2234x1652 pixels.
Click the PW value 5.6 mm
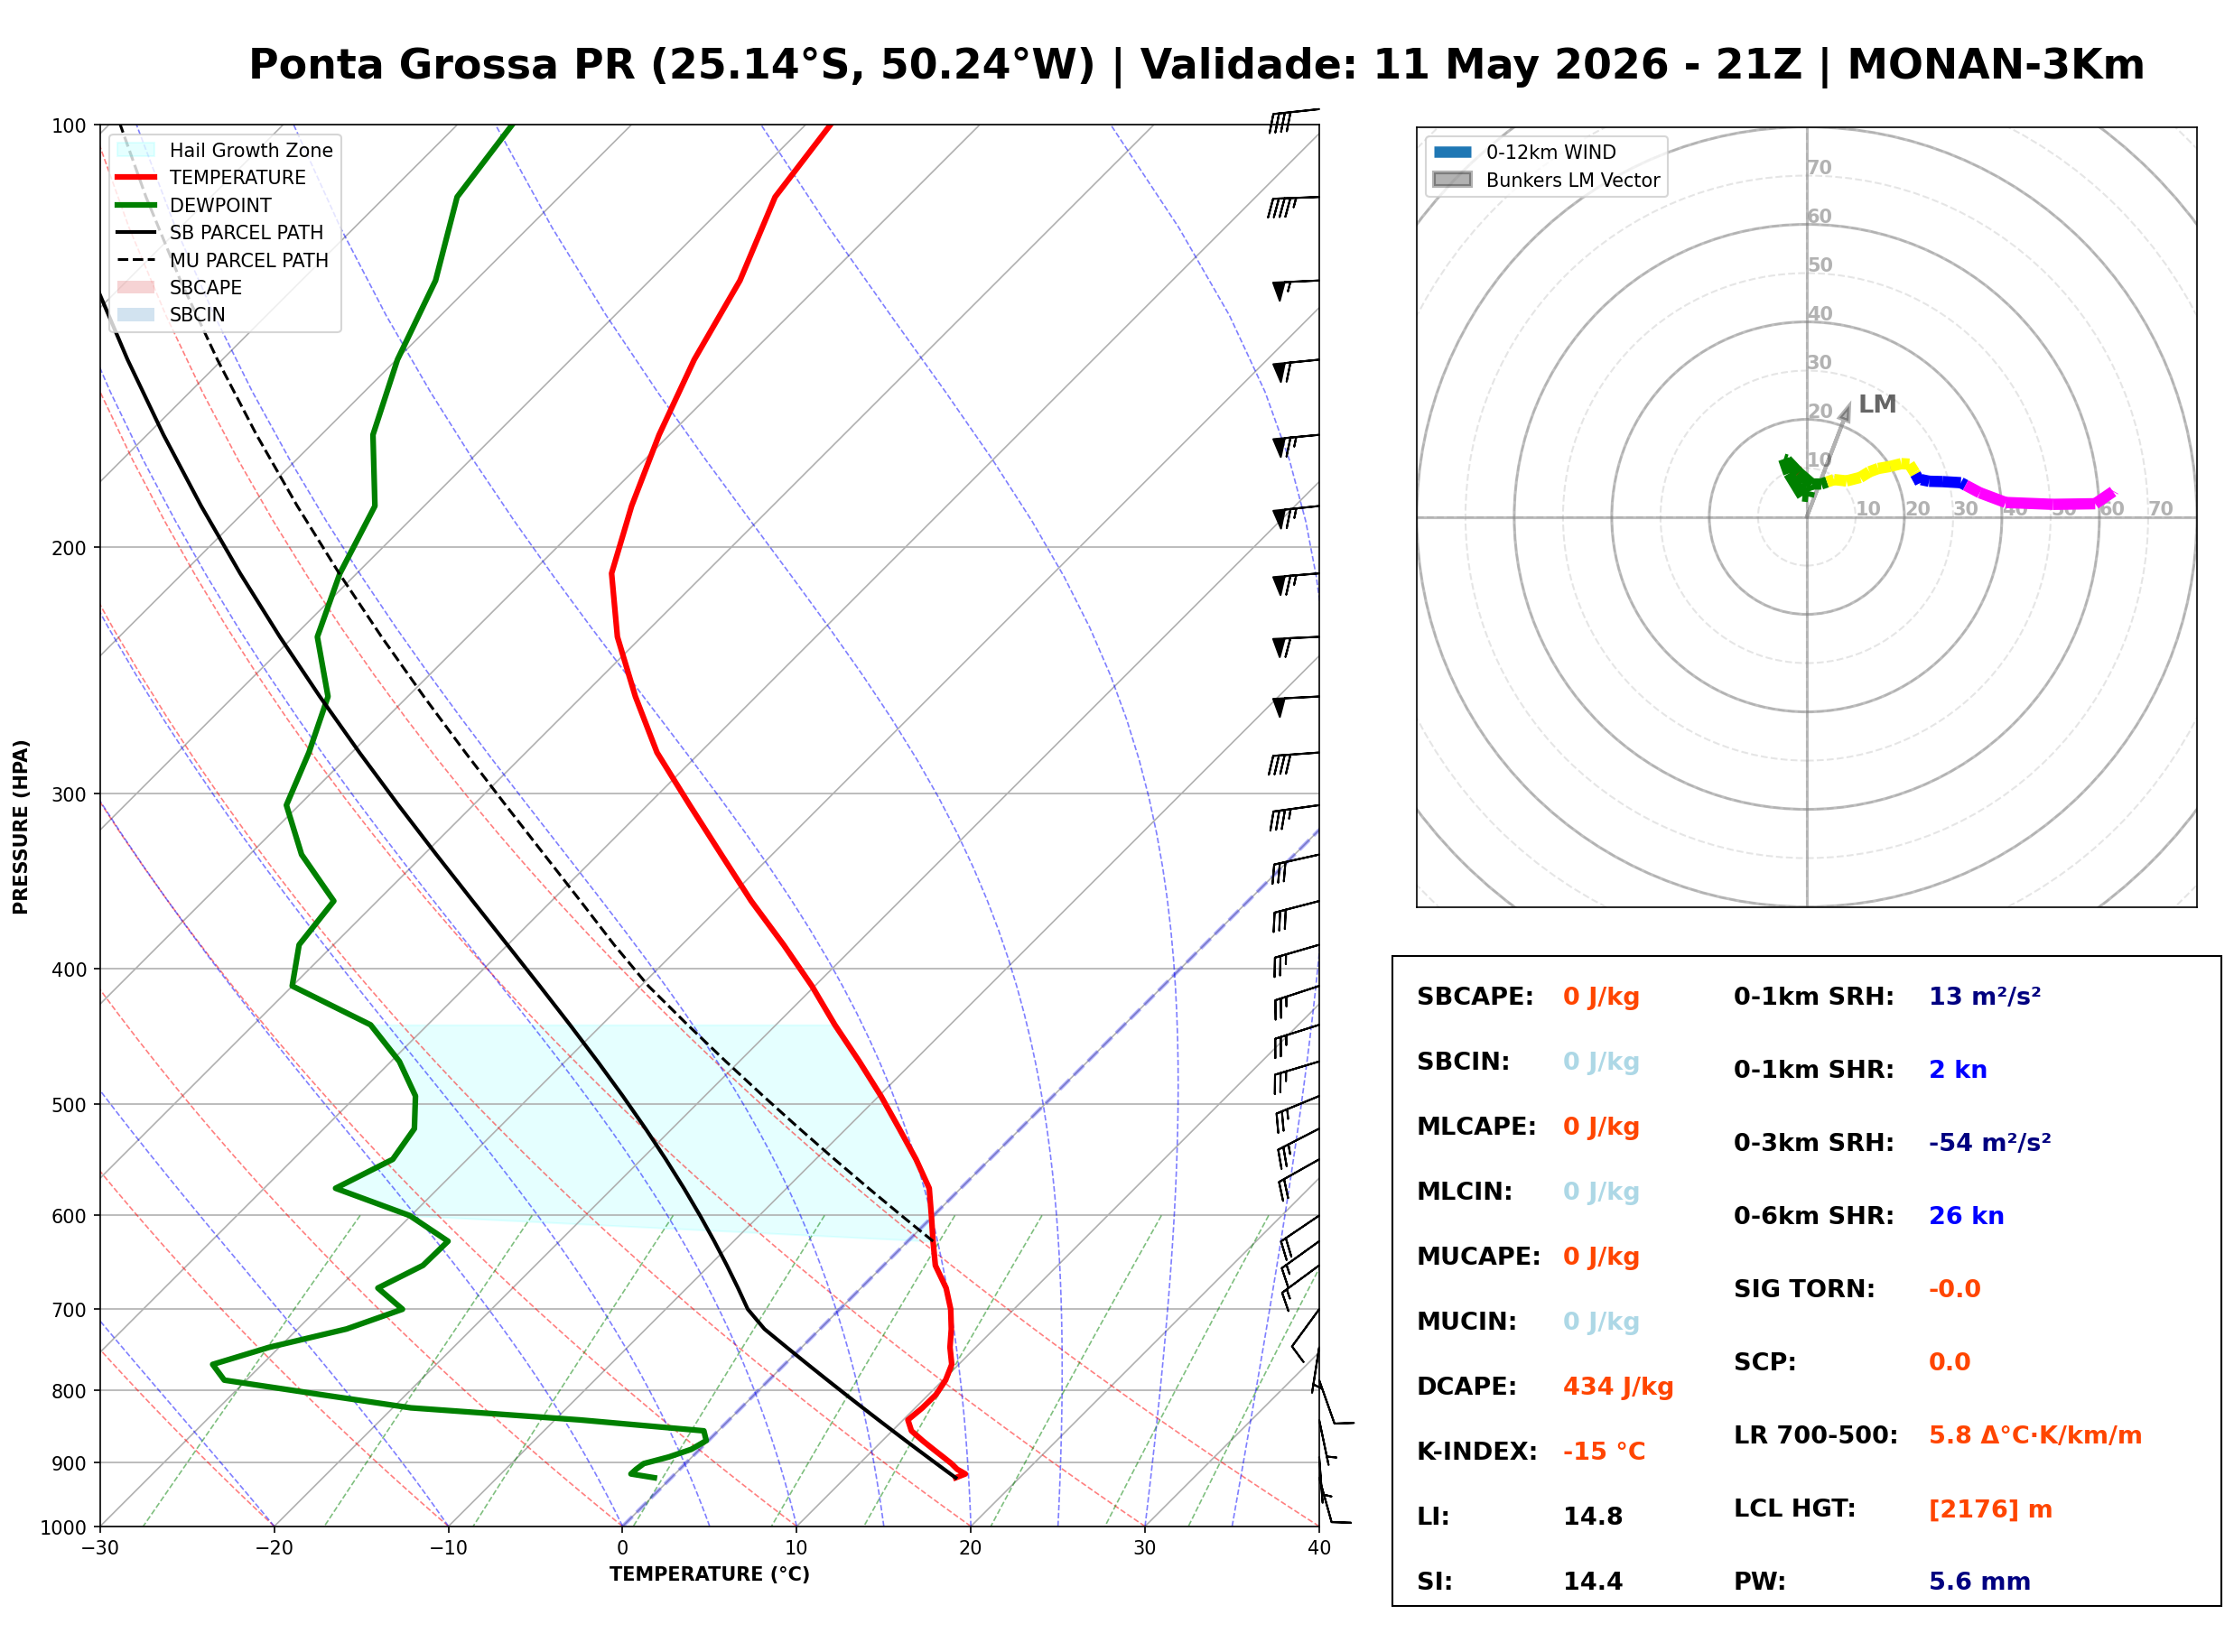(x=1979, y=1582)
